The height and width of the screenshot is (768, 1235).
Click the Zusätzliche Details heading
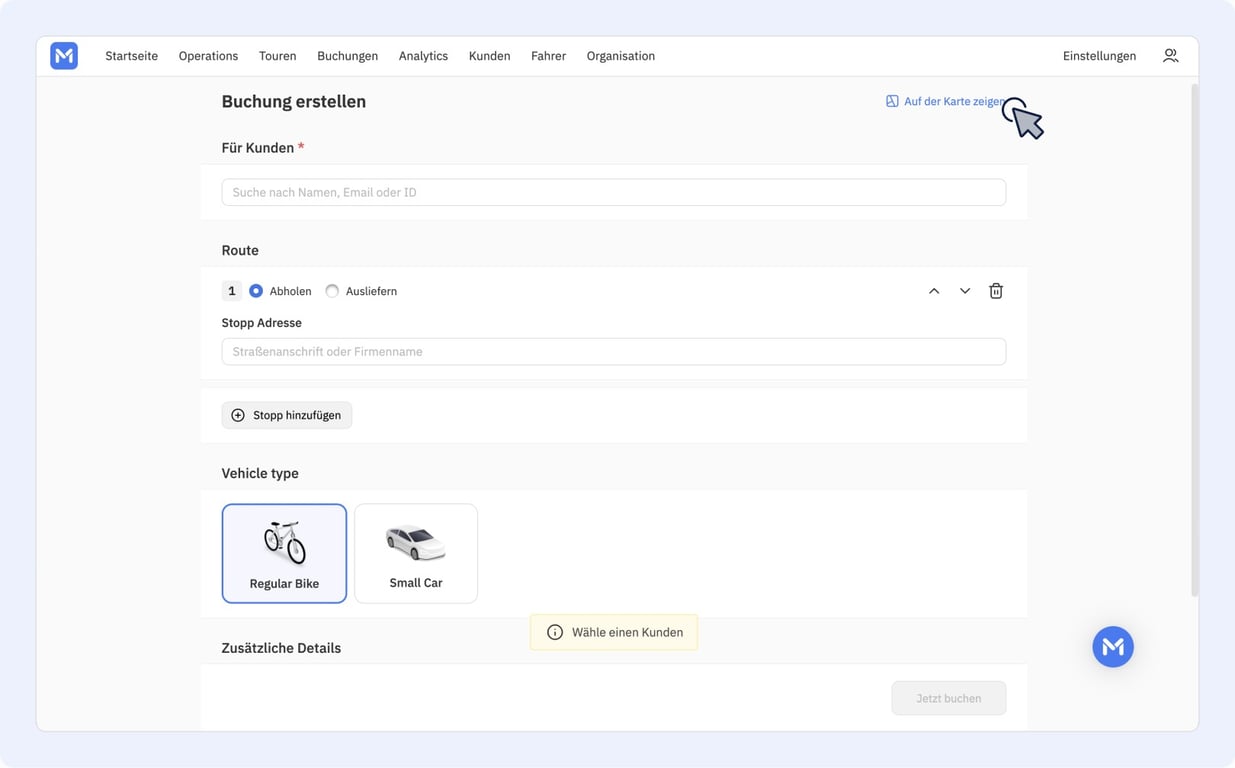tap(281, 648)
